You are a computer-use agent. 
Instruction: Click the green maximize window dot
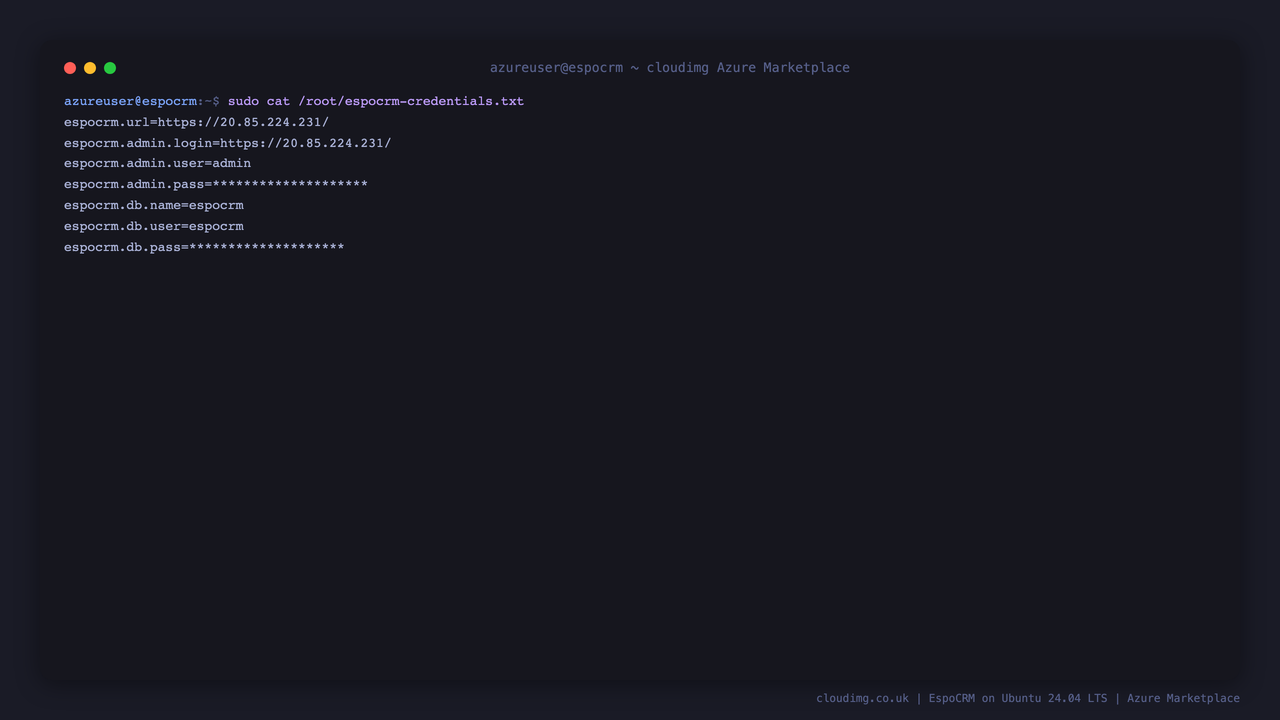(110, 68)
